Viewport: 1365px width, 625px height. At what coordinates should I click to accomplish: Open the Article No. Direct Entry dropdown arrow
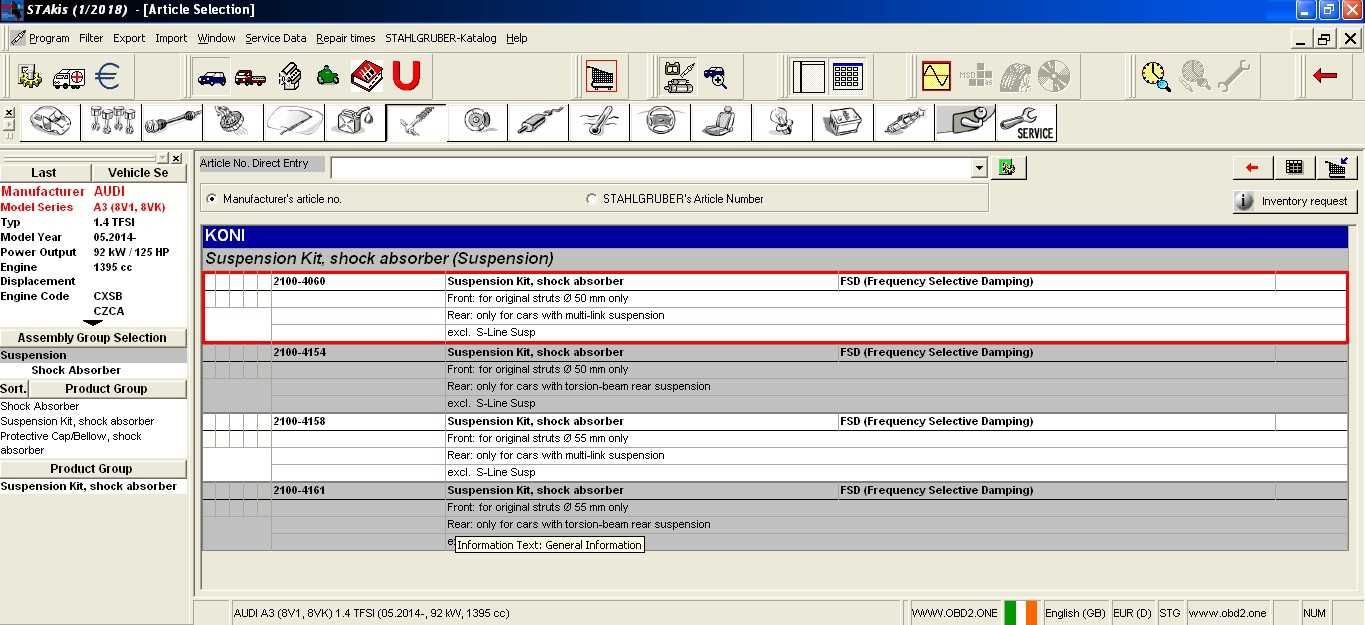coord(979,168)
